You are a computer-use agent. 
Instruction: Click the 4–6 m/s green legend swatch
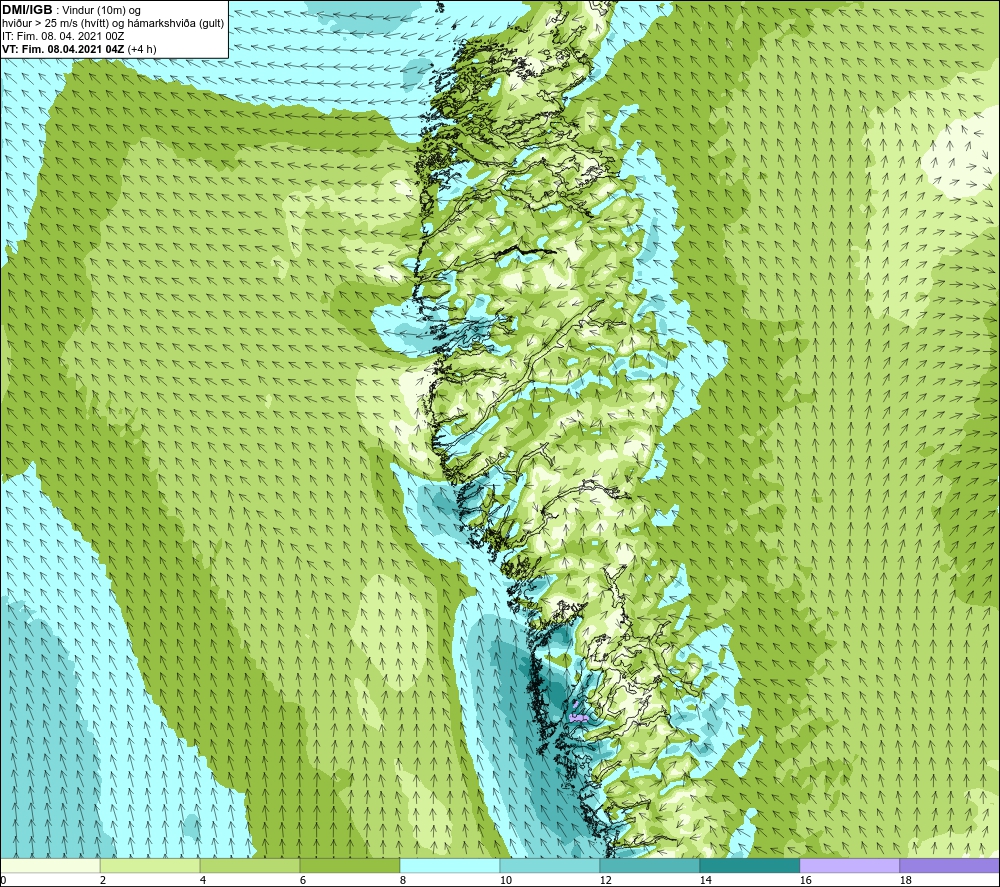[250, 865]
